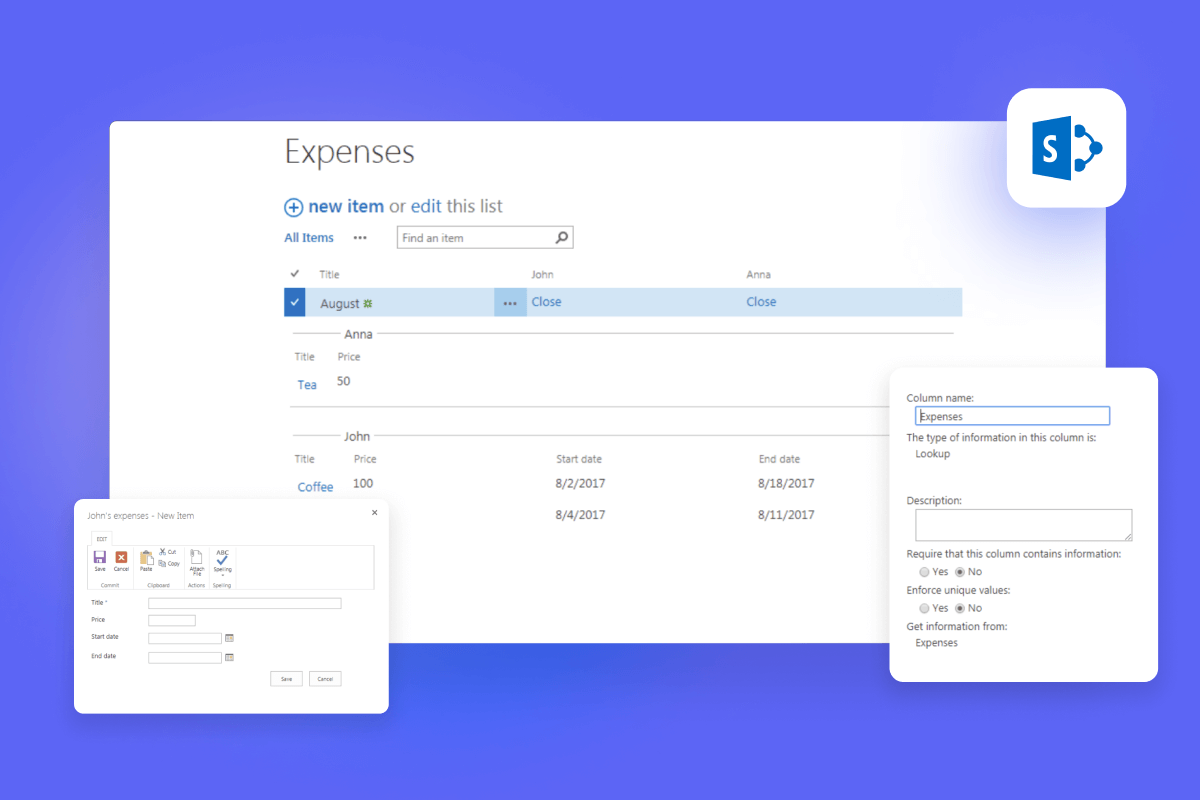
Task: Deselect the checkbox on the August row
Action: click(293, 301)
